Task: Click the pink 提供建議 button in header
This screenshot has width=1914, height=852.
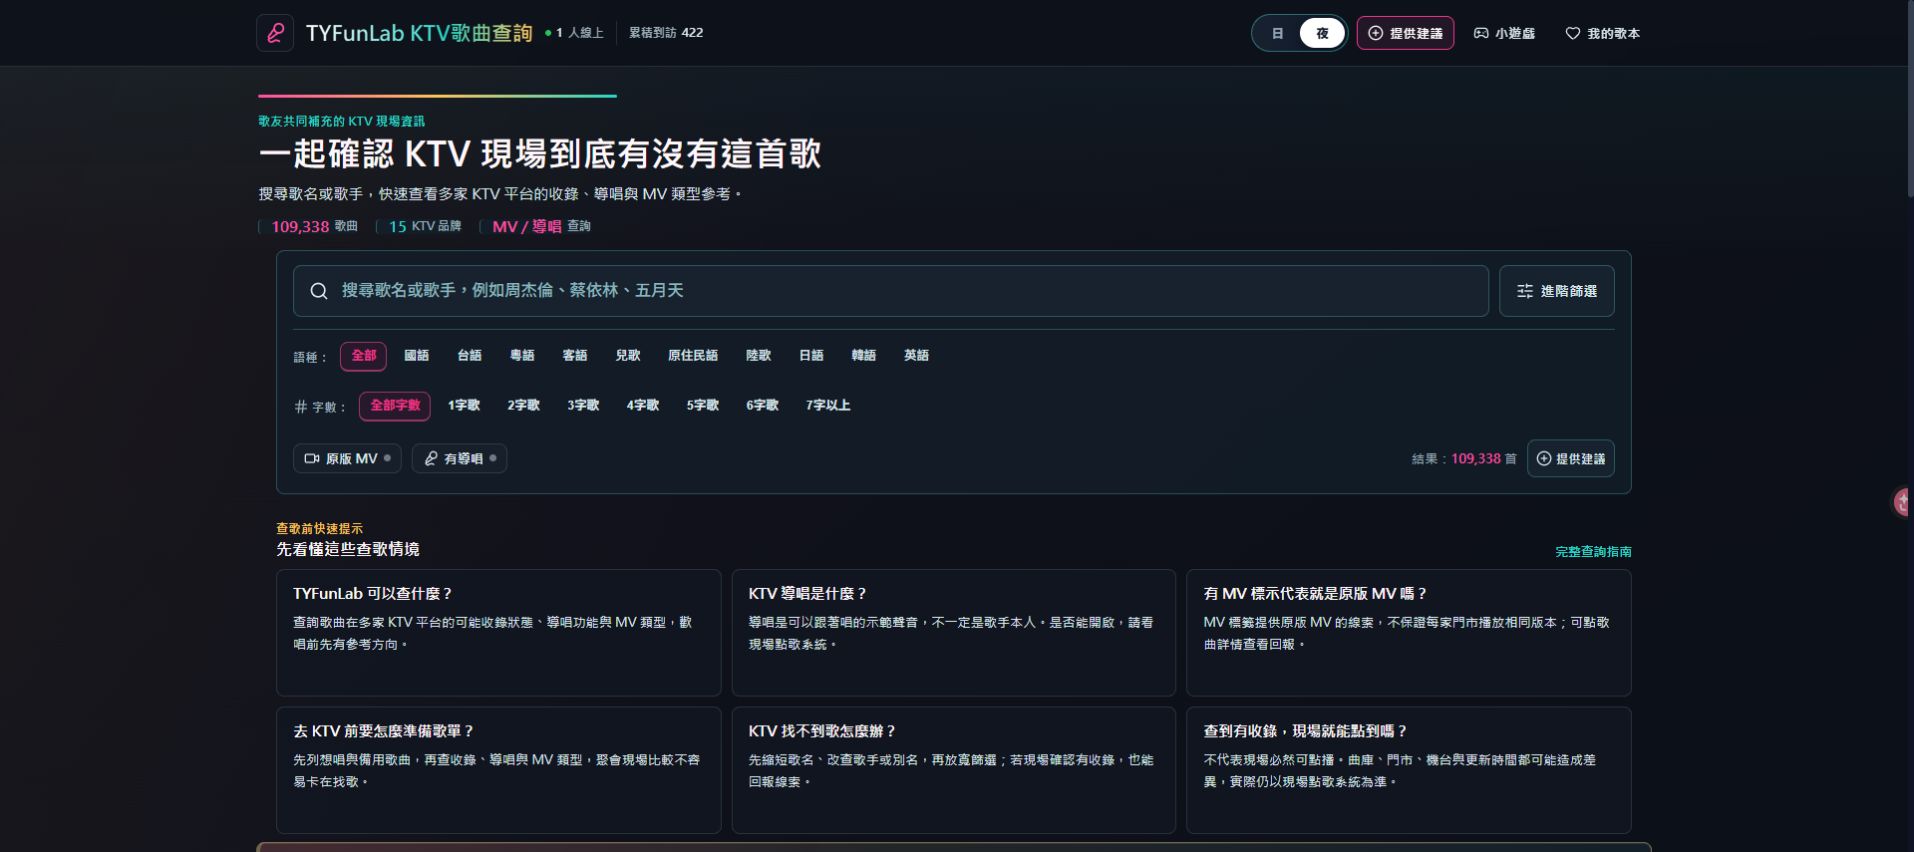Action: [x=1405, y=33]
